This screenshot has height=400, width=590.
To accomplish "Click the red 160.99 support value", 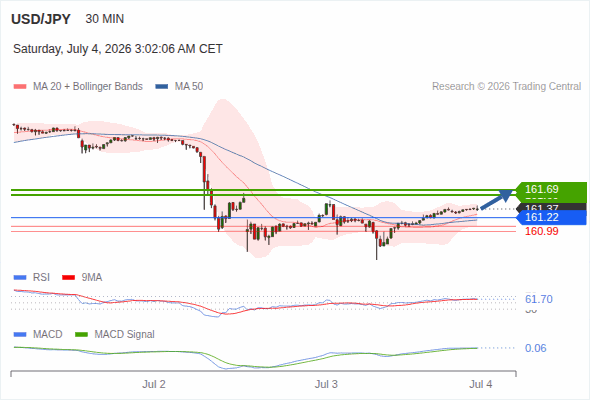I will 542,231.
